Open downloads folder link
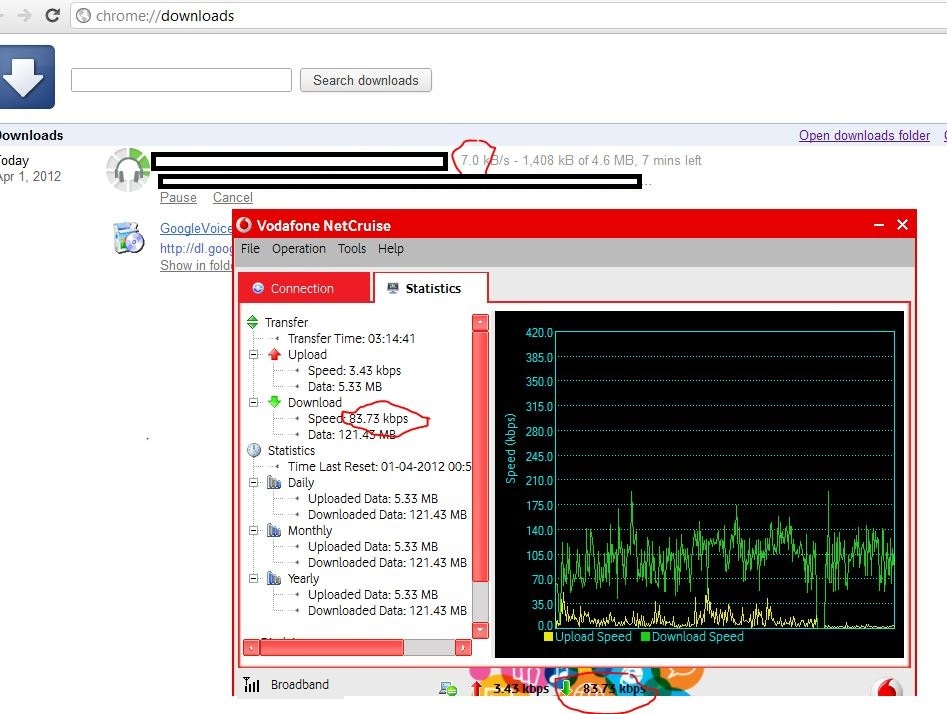 [x=864, y=135]
